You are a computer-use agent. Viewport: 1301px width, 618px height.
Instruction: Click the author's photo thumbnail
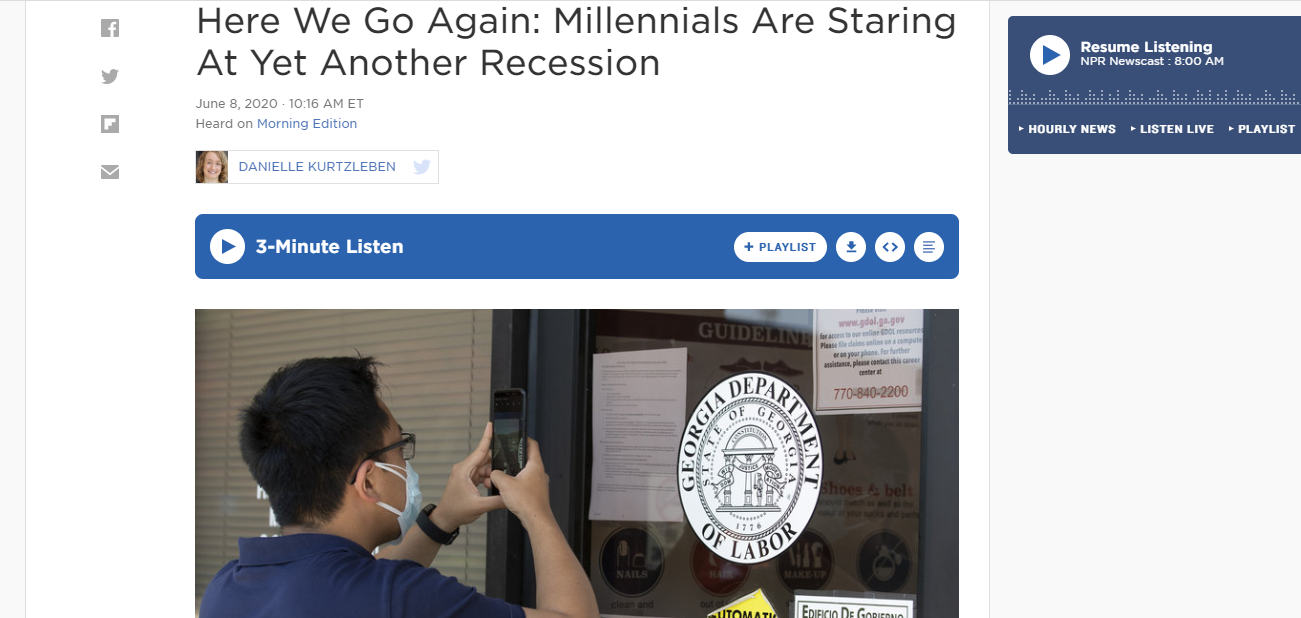[212, 167]
